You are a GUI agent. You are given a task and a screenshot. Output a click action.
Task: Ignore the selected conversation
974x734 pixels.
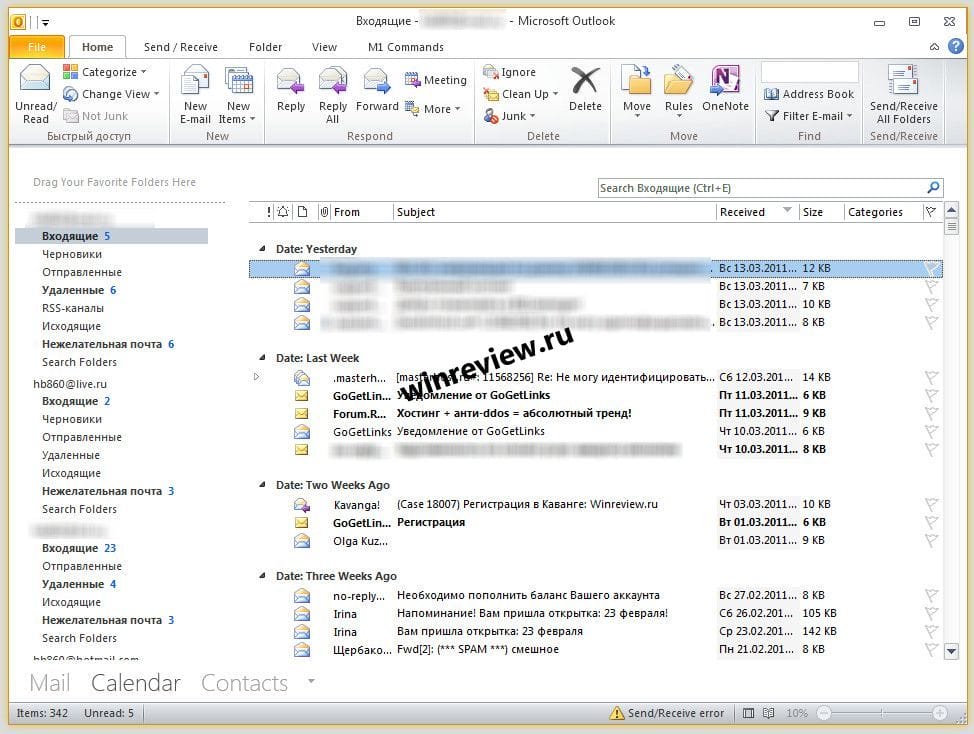click(x=509, y=72)
